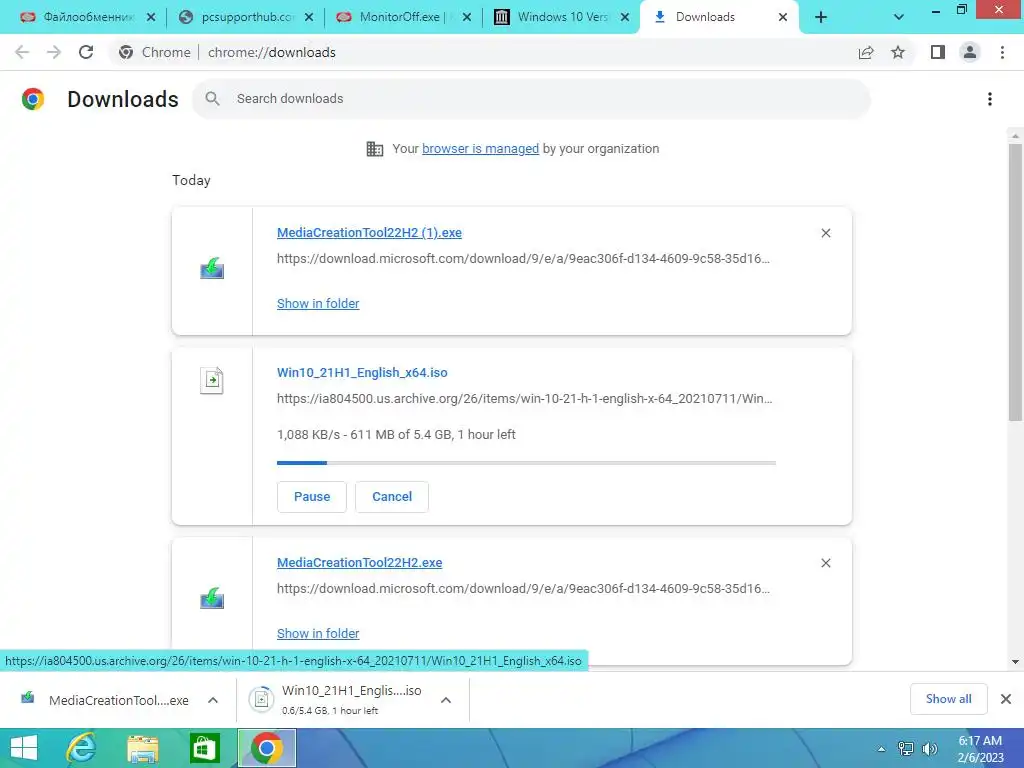Open the 'browser is managed' link
Image resolution: width=1024 pixels, height=768 pixels.
(x=481, y=149)
